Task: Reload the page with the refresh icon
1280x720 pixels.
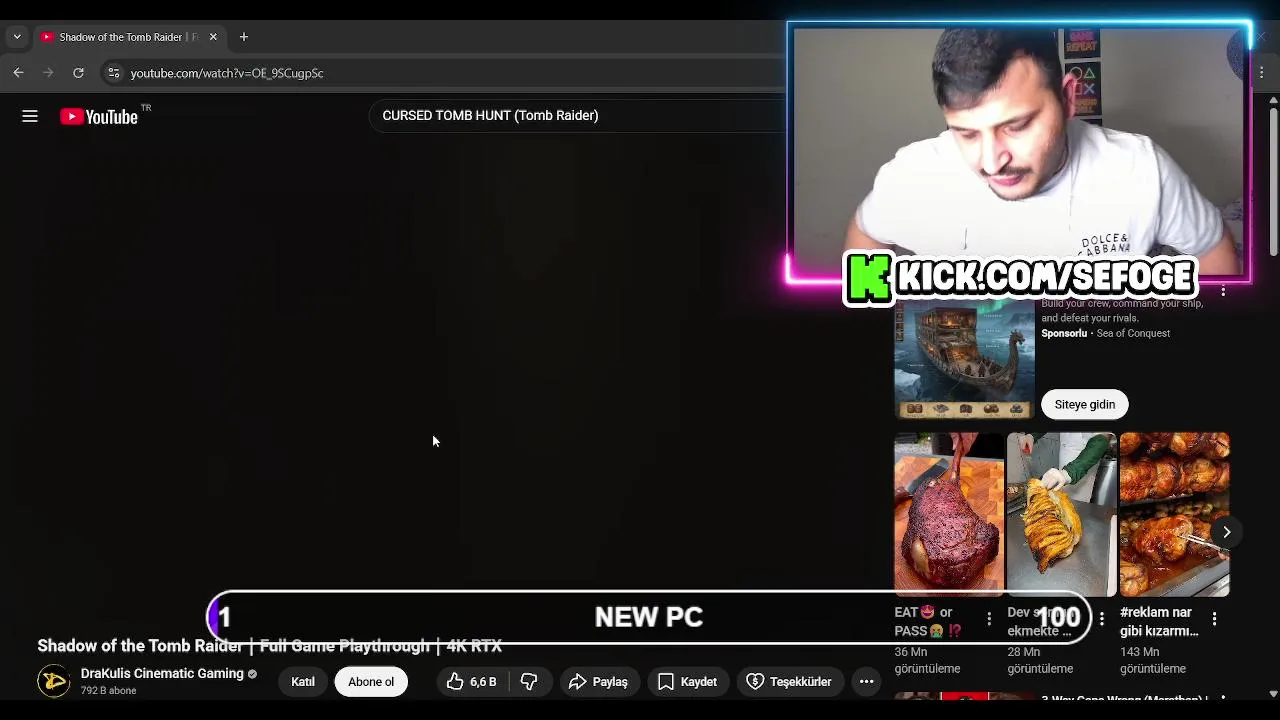Action: coord(78,73)
